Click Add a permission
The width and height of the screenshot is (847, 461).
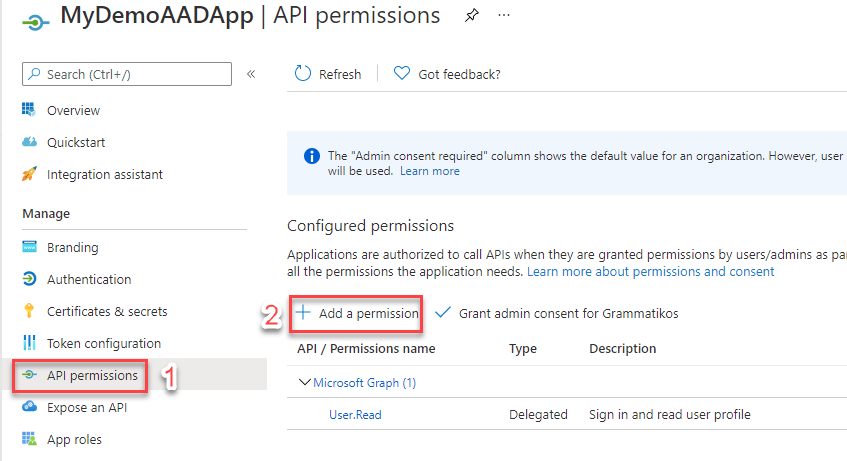pos(368,313)
